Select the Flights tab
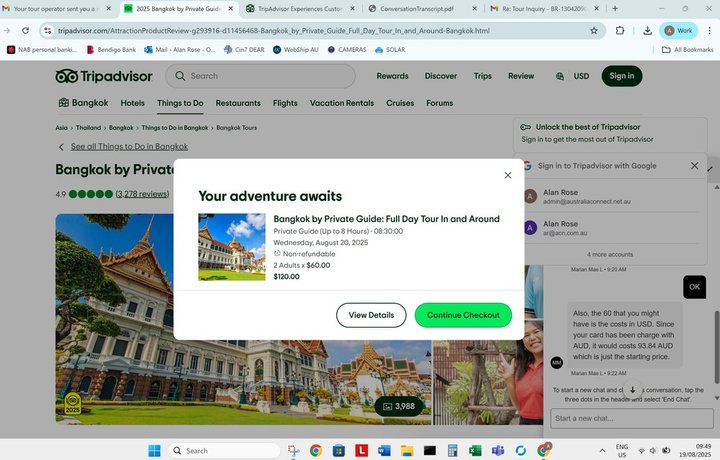This screenshot has height=460, width=720. [x=285, y=103]
